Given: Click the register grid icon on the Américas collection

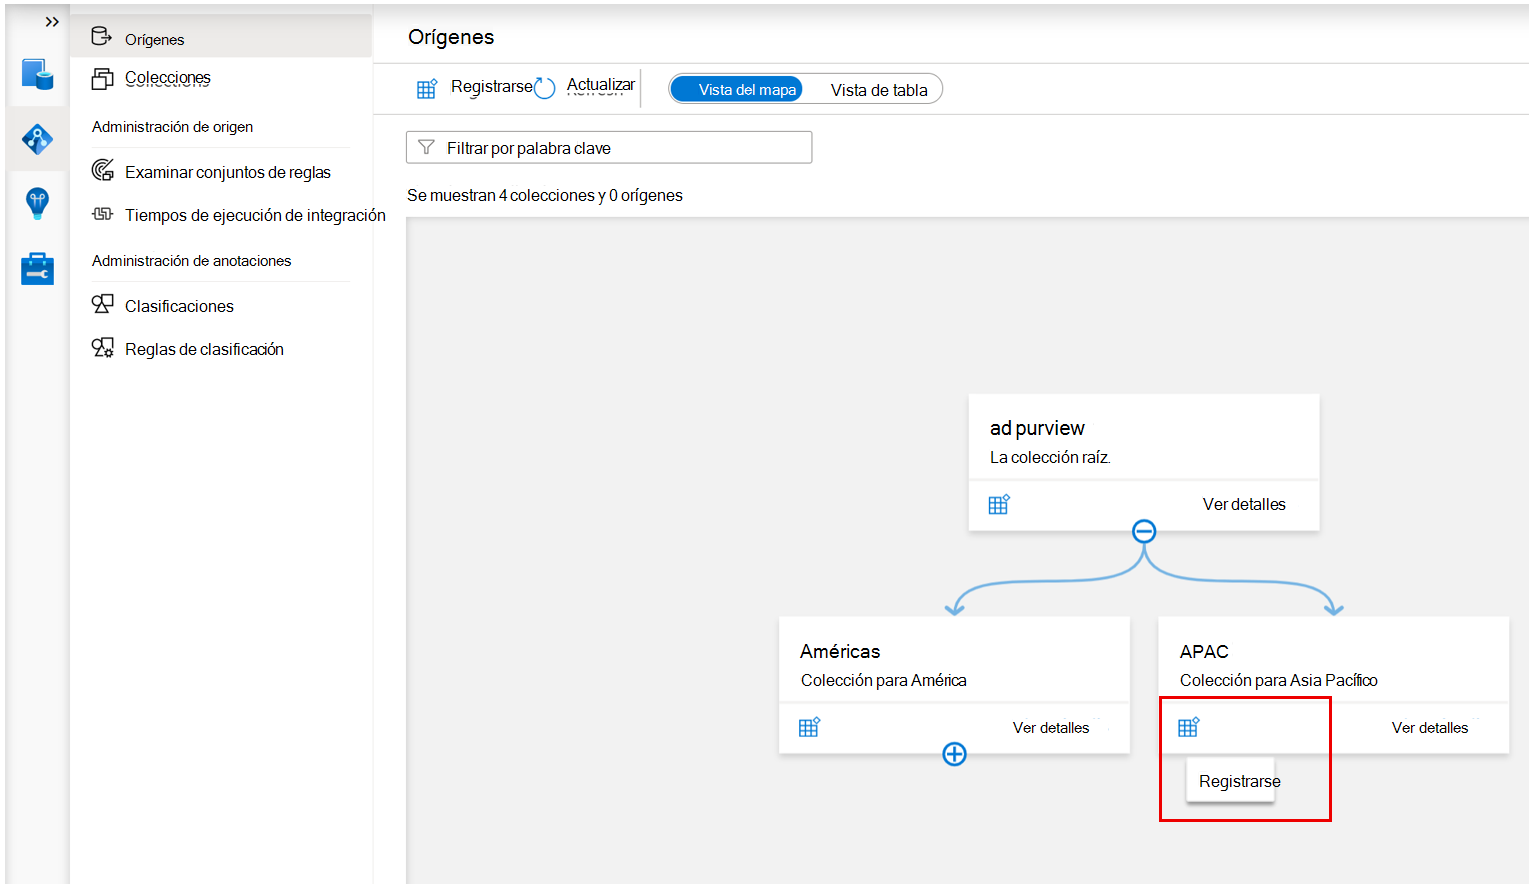Looking at the screenshot, I should (x=809, y=727).
